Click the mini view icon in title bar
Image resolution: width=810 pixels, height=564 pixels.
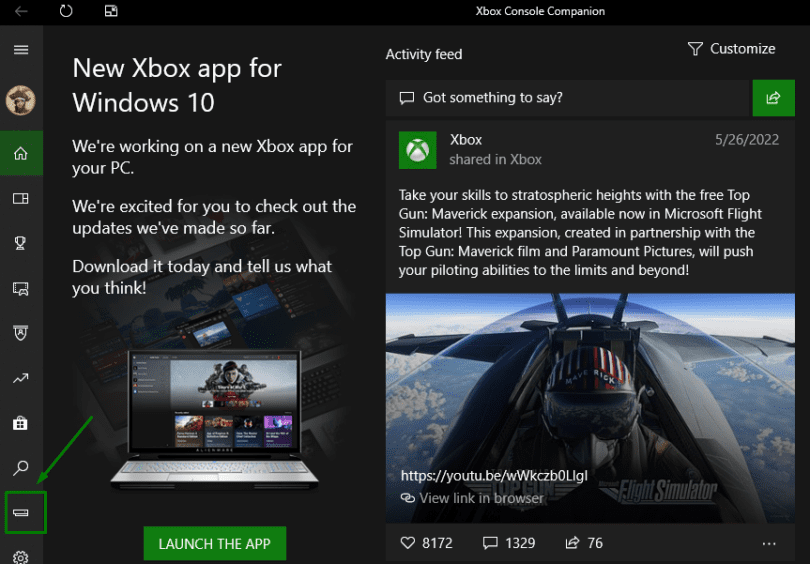(111, 11)
